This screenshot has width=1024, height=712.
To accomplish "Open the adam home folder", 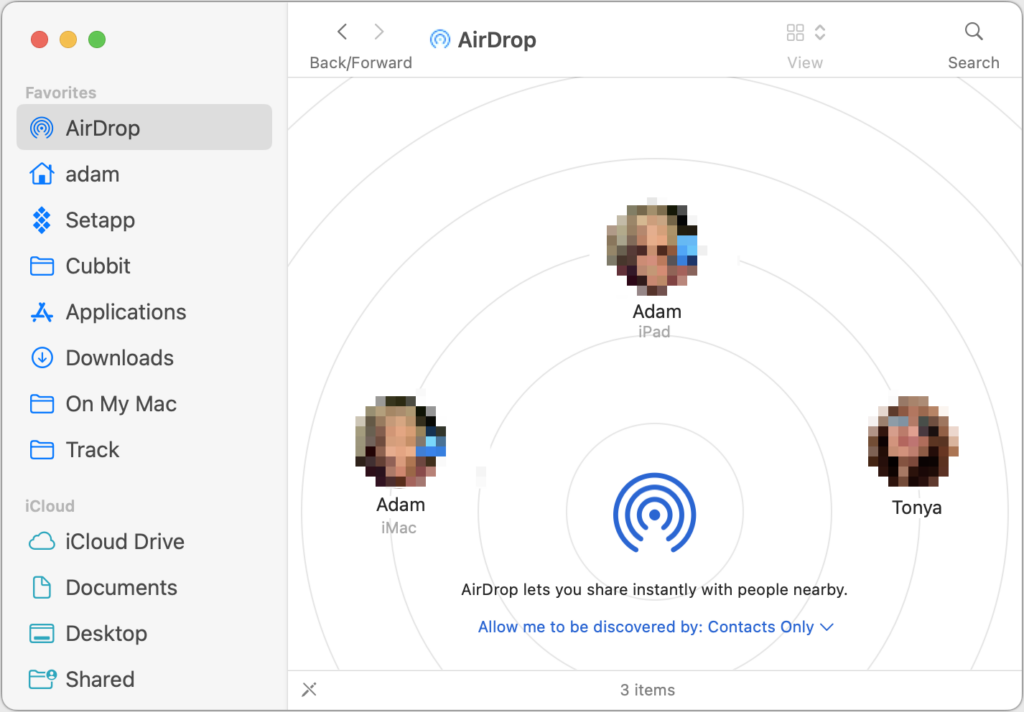I will point(91,174).
